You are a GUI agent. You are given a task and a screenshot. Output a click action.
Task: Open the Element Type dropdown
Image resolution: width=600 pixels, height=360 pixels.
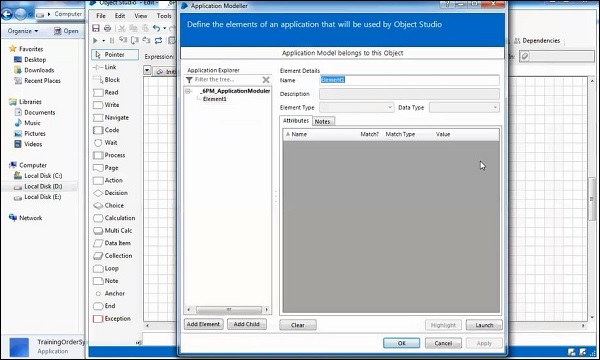pos(356,108)
